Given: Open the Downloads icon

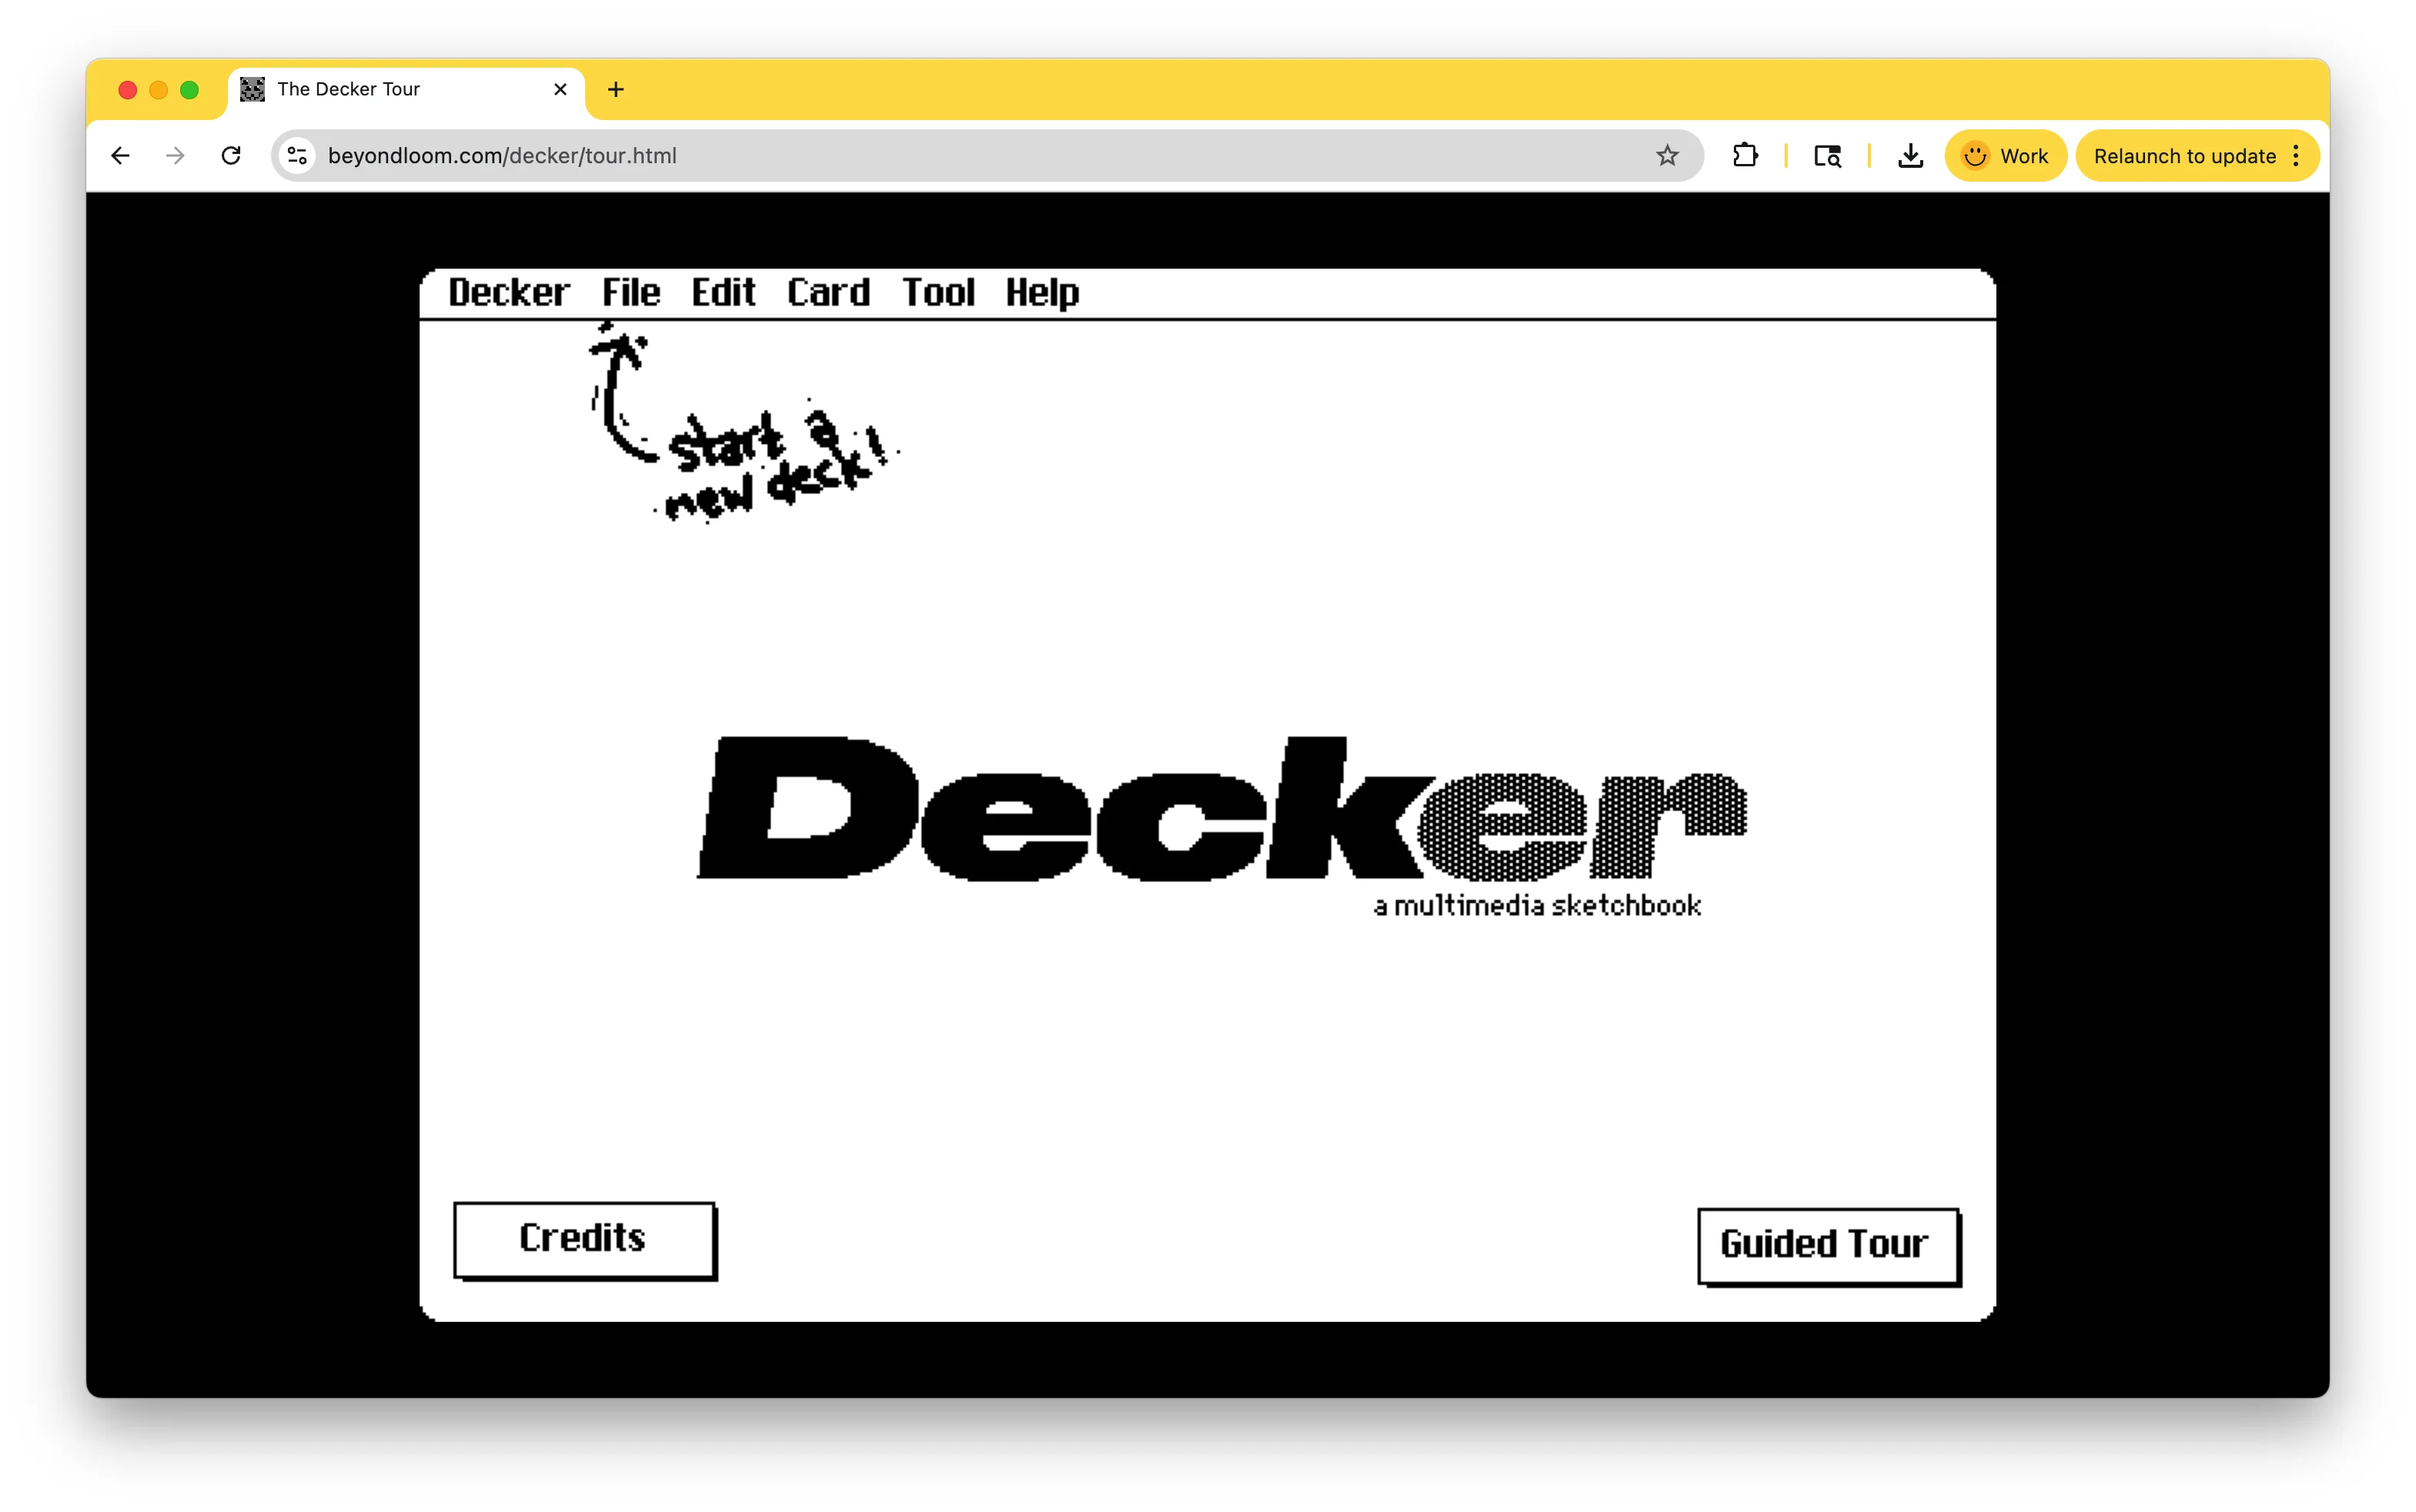Looking at the screenshot, I should coord(1910,156).
